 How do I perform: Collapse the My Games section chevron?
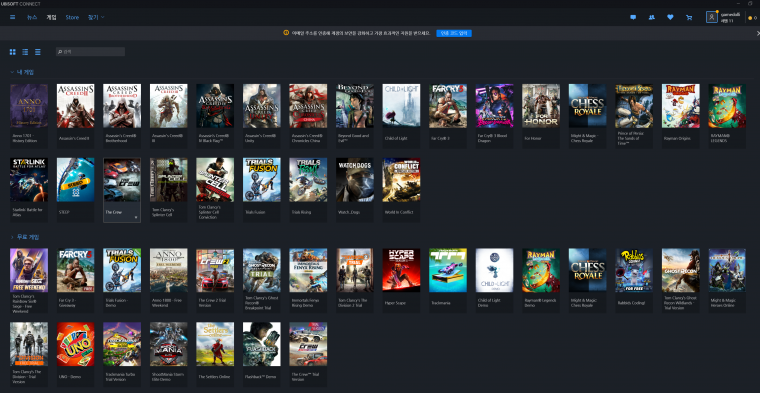[x=12, y=72]
